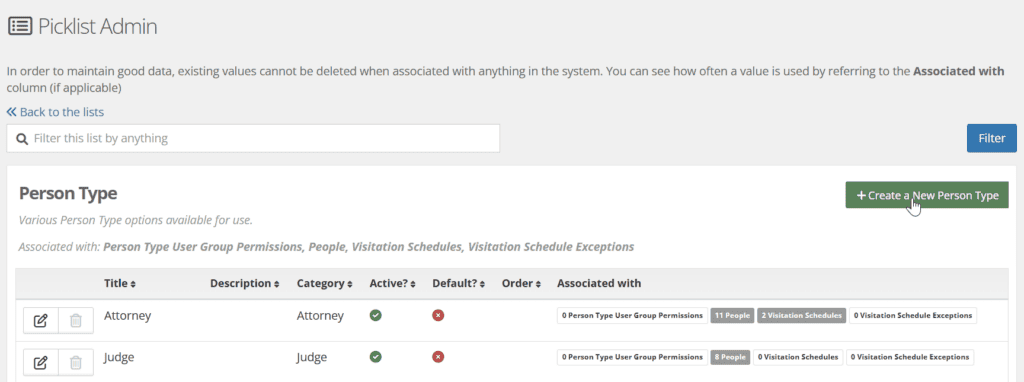This screenshot has width=1024, height=382.
Task: Click the Picklist Admin list icon
Action: pyautogui.click(x=20, y=27)
